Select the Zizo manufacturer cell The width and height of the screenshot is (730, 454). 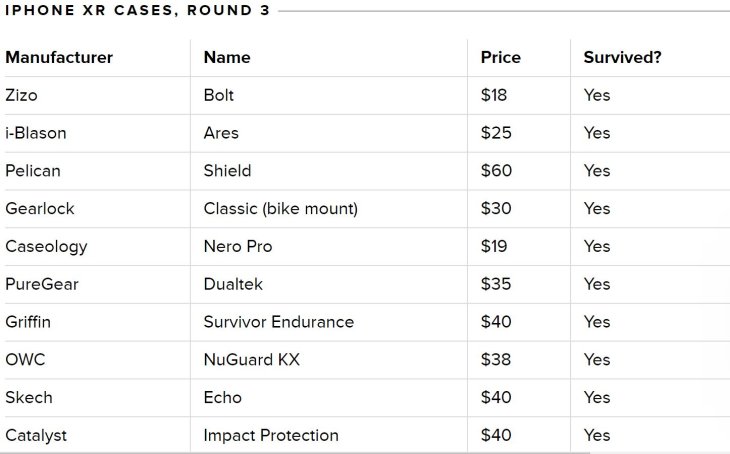click(x=22, y=95)
